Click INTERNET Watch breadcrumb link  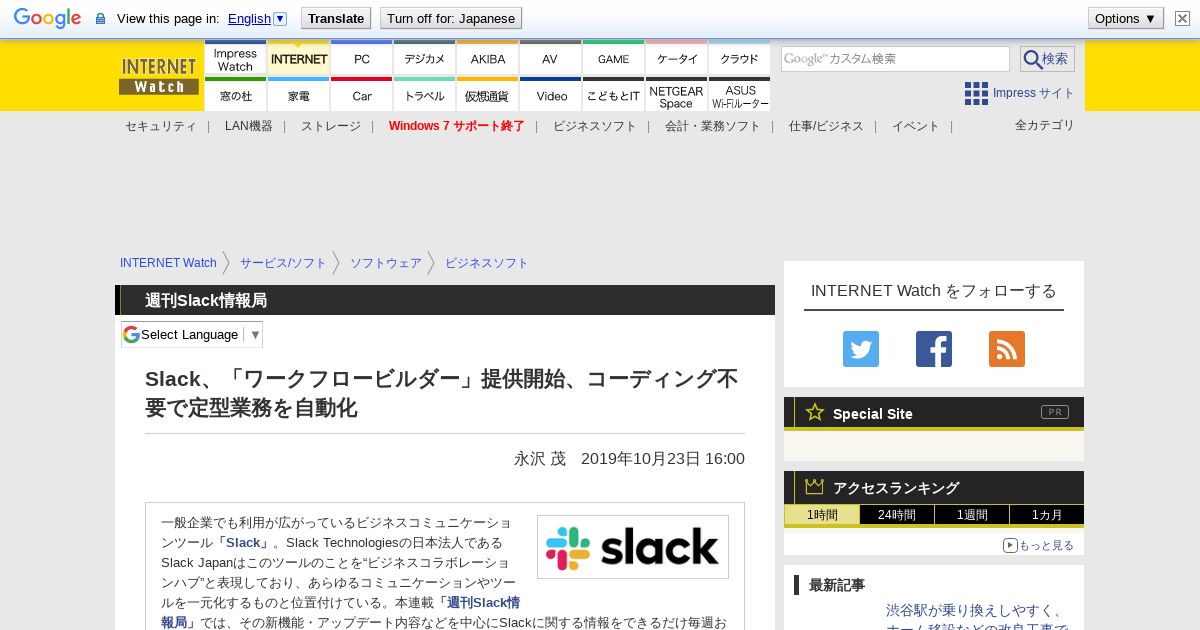(168, 263)
